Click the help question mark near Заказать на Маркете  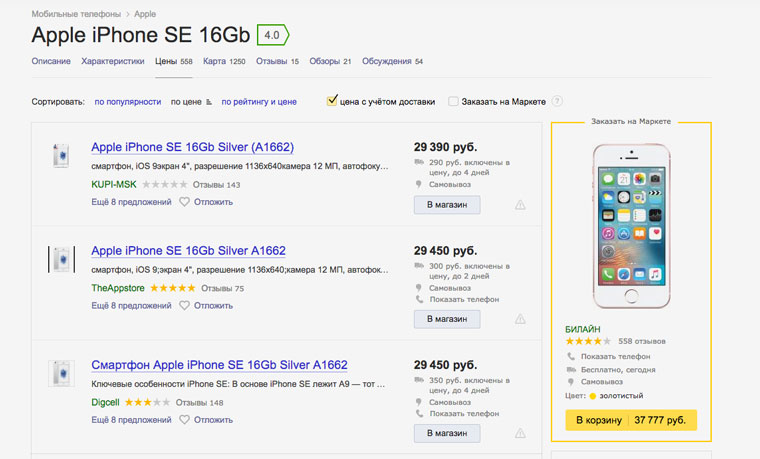click(x=557, y=101)
